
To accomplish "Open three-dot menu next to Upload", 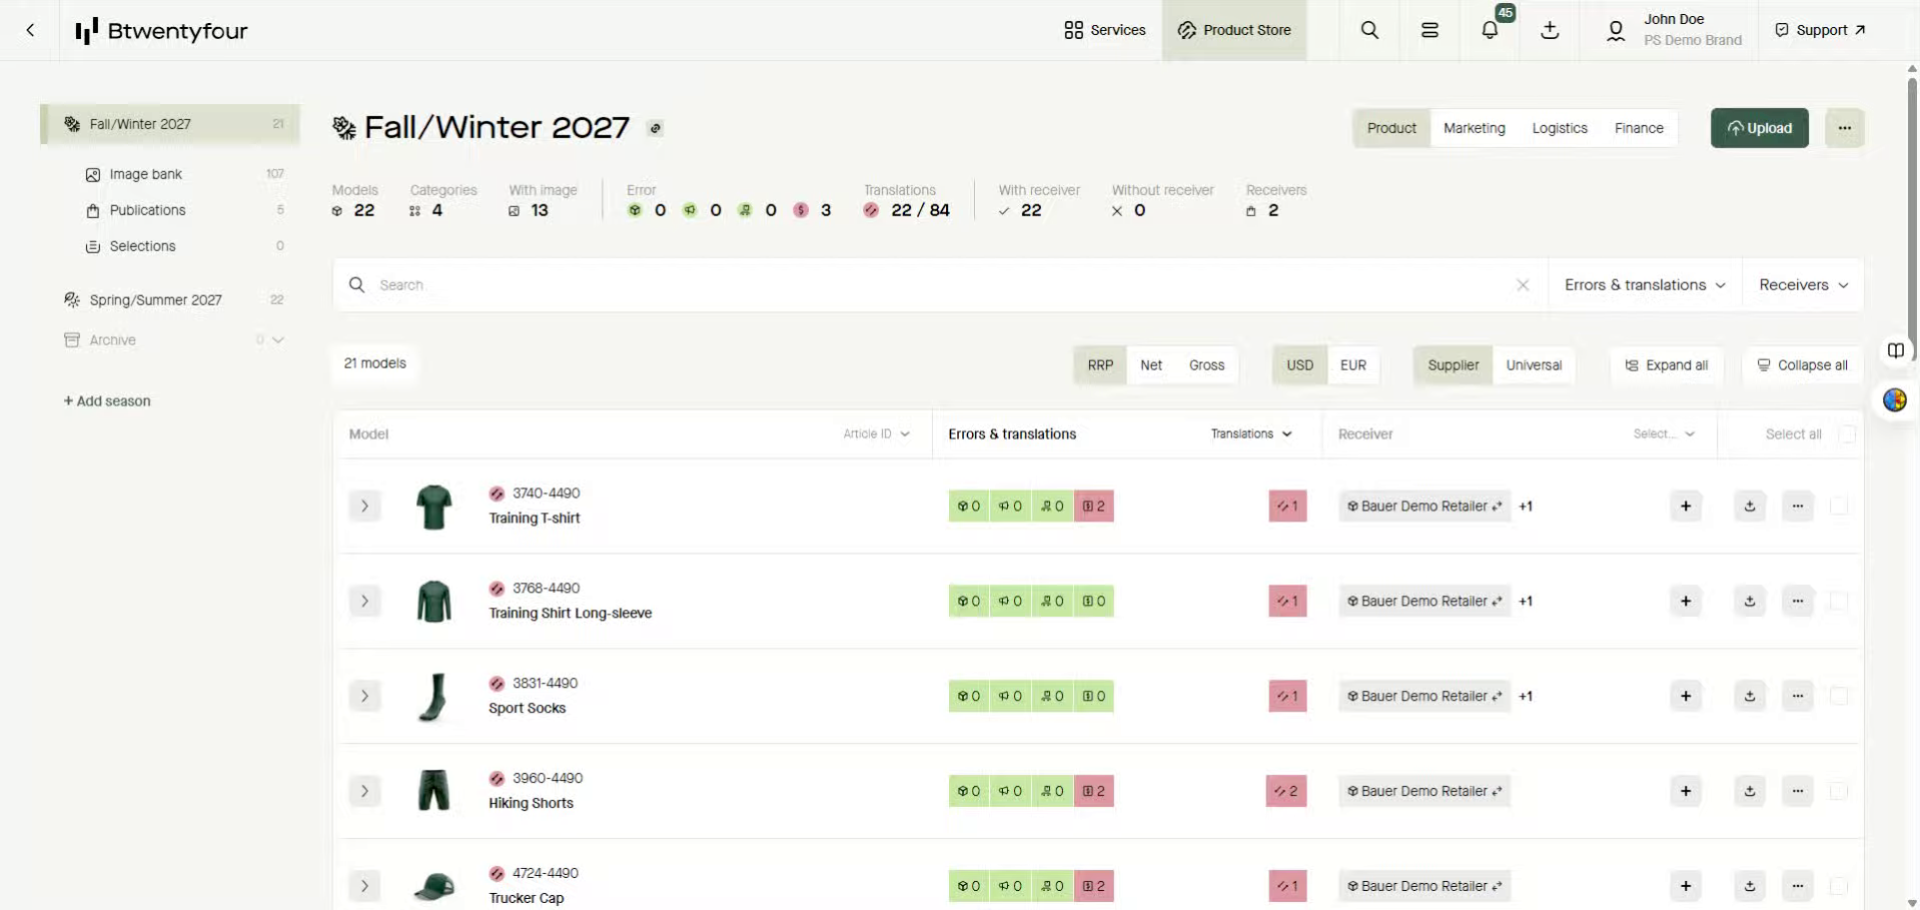I will coord(1844,128).
